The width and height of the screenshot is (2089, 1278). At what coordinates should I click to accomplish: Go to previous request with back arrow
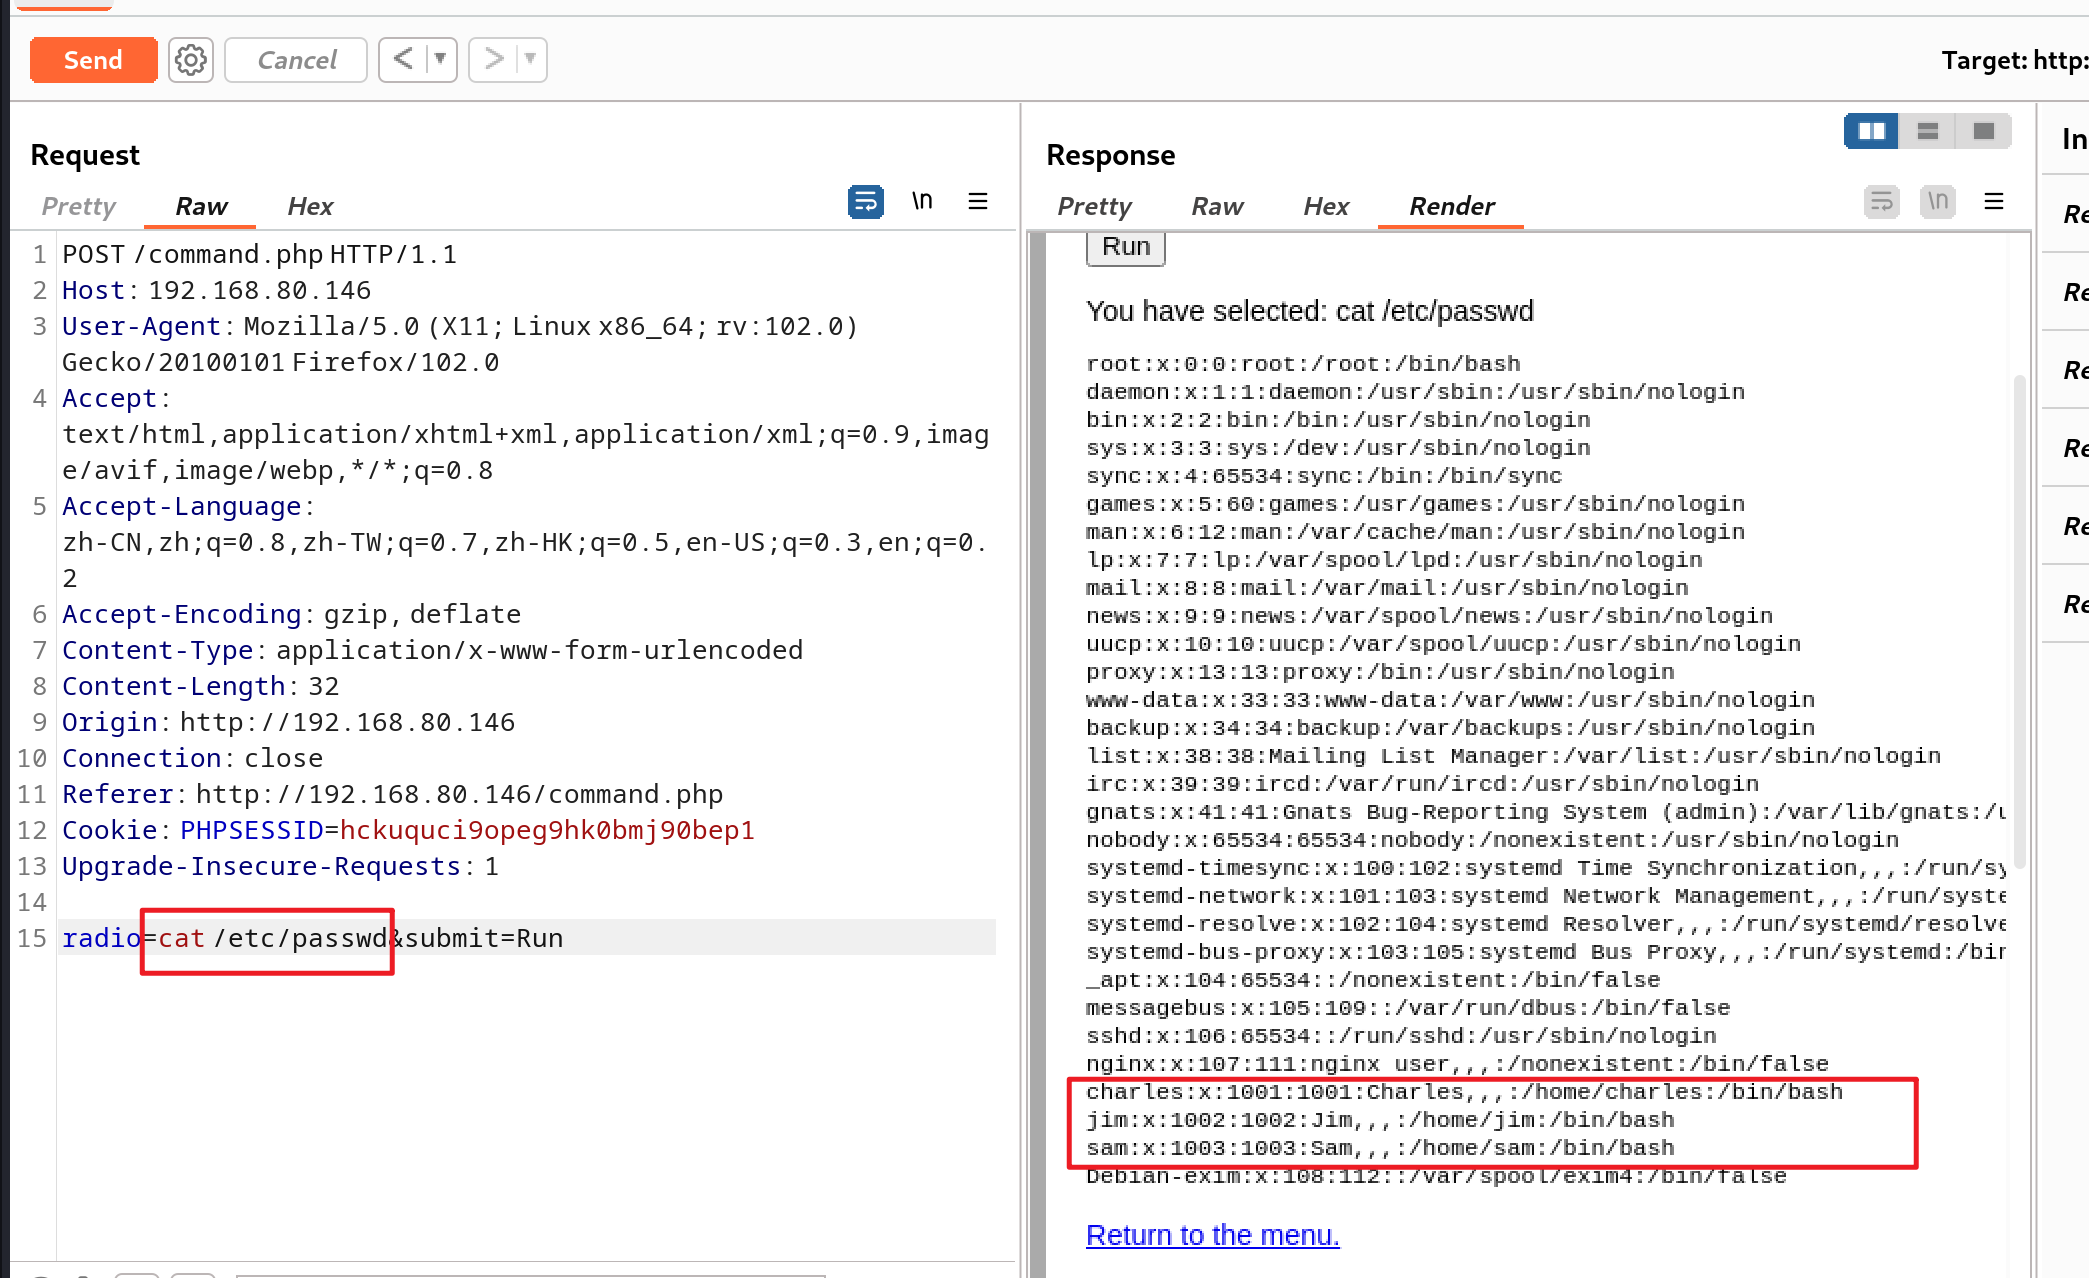[403, 59]
